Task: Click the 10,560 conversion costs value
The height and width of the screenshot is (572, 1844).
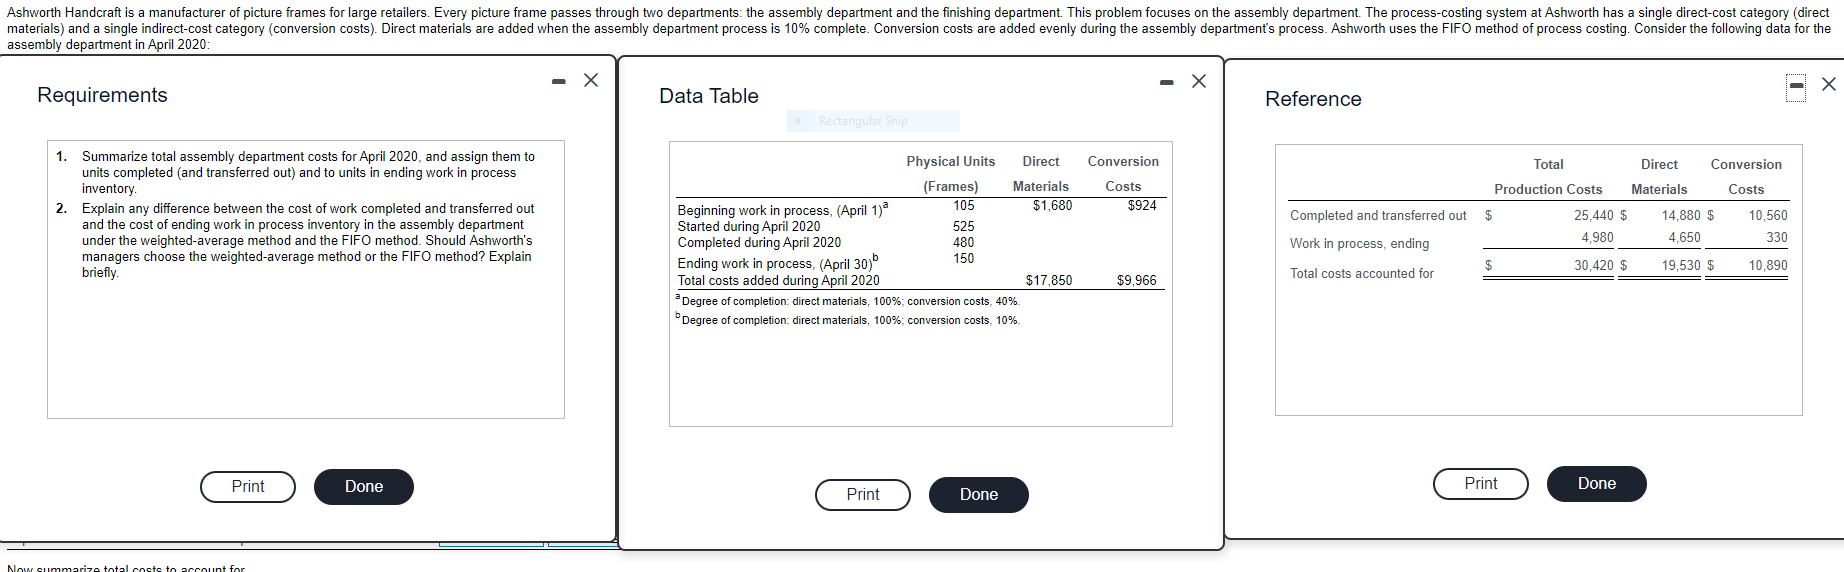Action: coord(1768,215)
